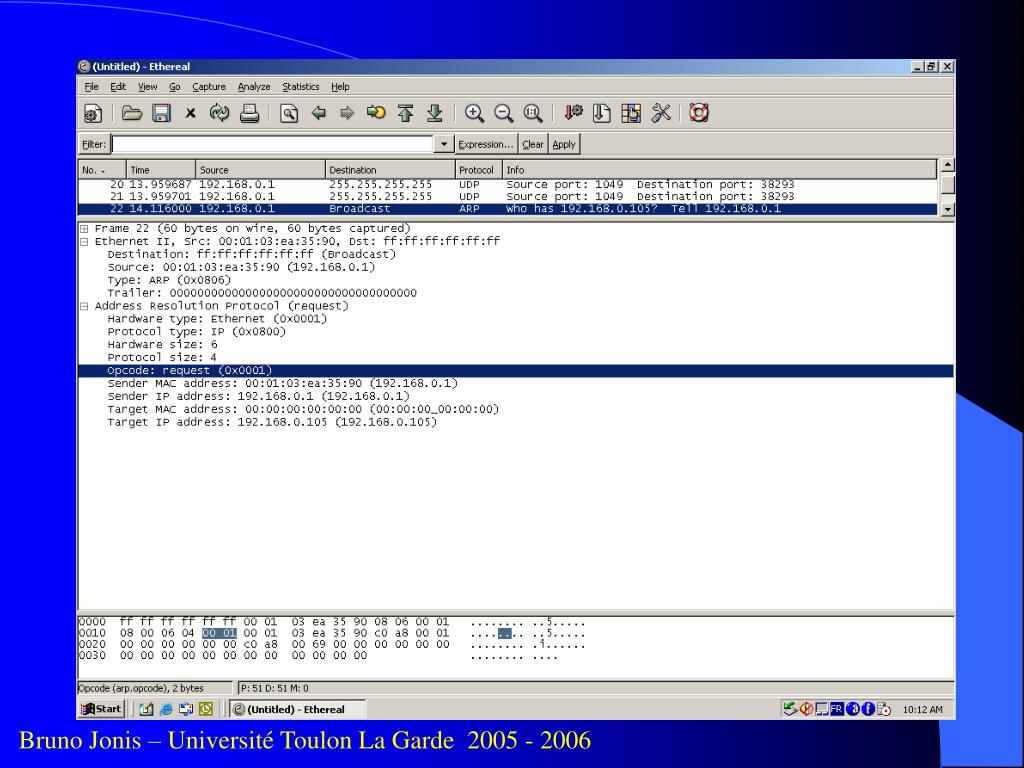The image size is (1024, 768).
Task: Click the Clear filter button
Action: 532,144
